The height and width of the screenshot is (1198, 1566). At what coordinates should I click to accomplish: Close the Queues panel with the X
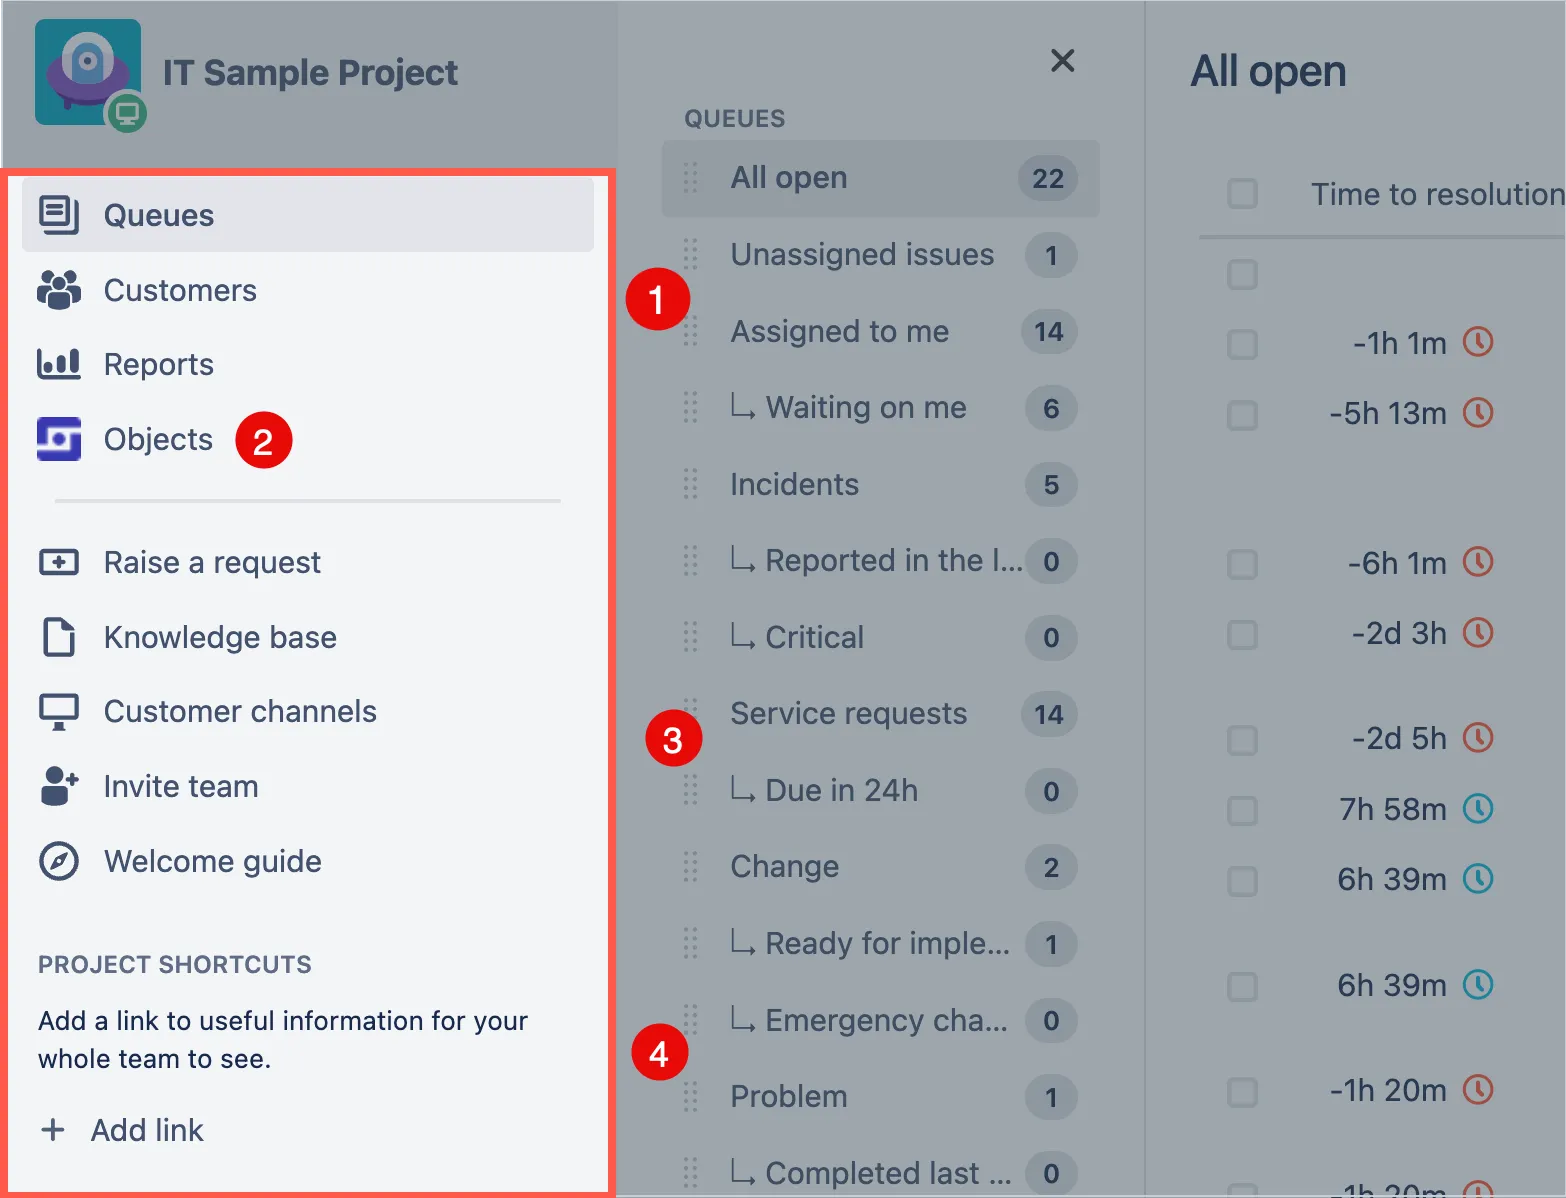[x=1063, y=61]
